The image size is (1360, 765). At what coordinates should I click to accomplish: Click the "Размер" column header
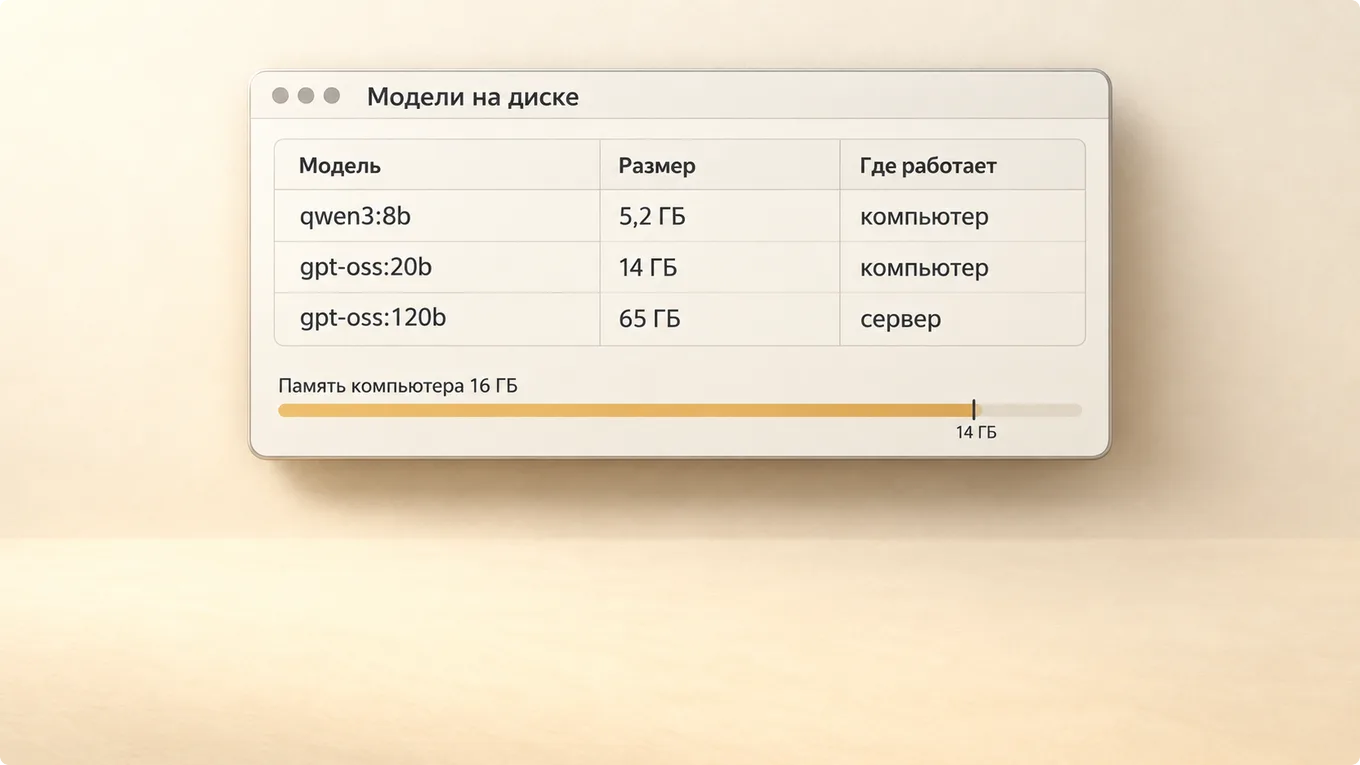657,166
